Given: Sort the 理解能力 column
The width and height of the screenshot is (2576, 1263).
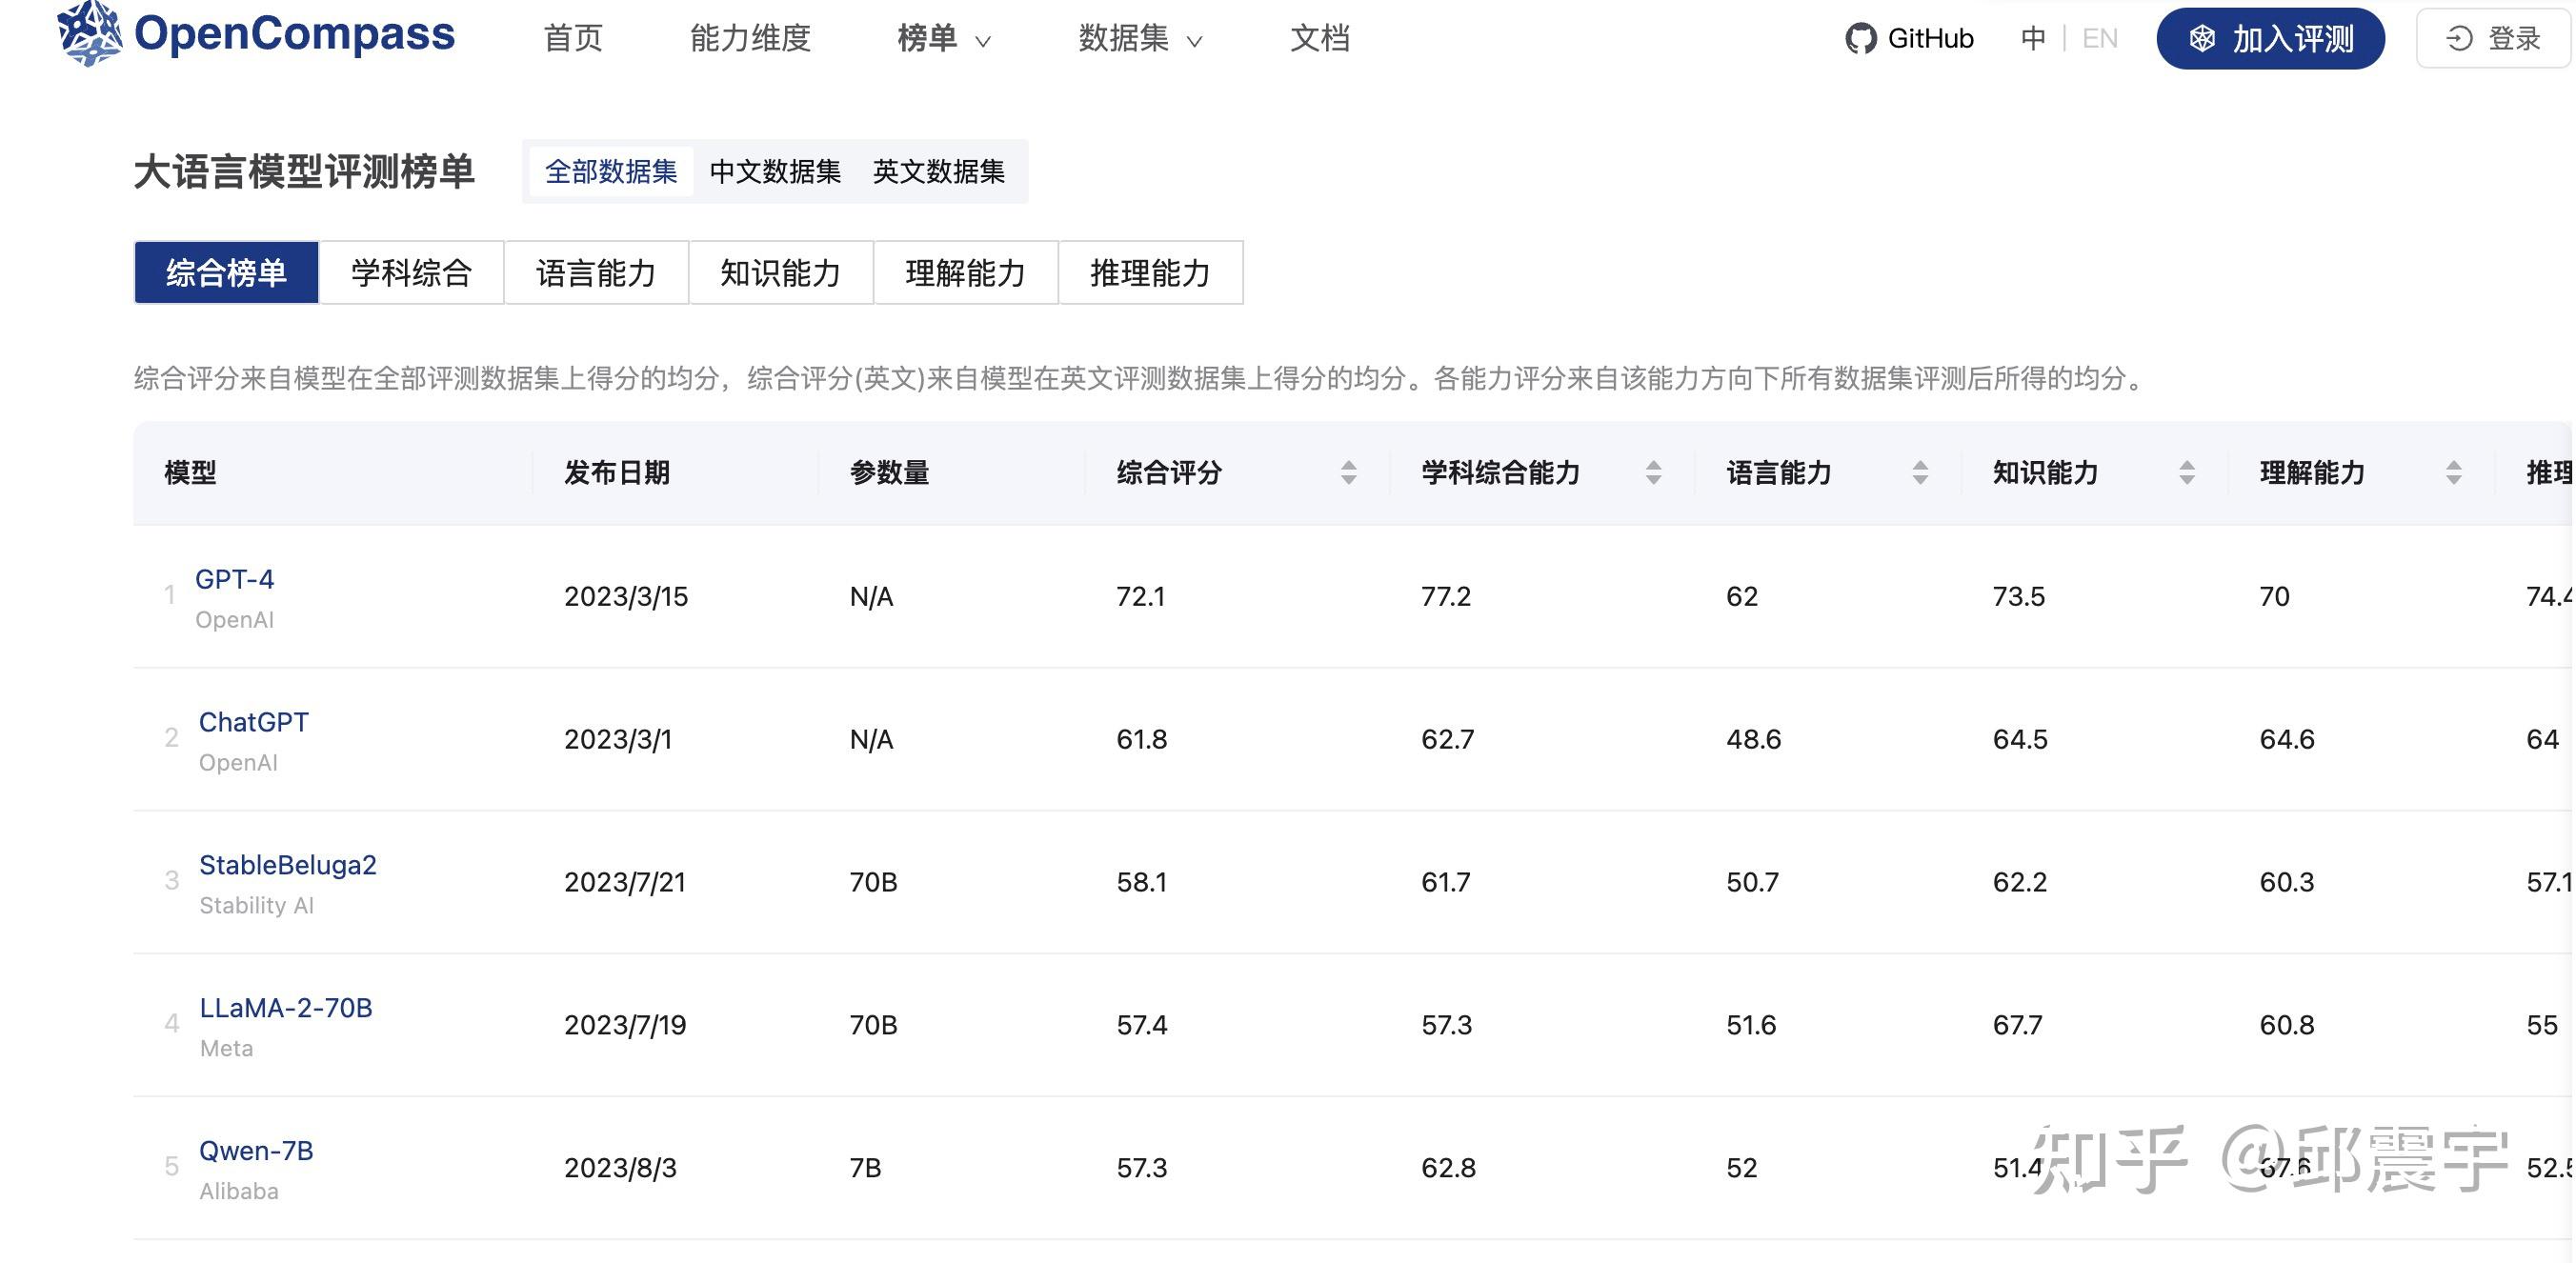Looking at the screenshot, I should 2452,473.
